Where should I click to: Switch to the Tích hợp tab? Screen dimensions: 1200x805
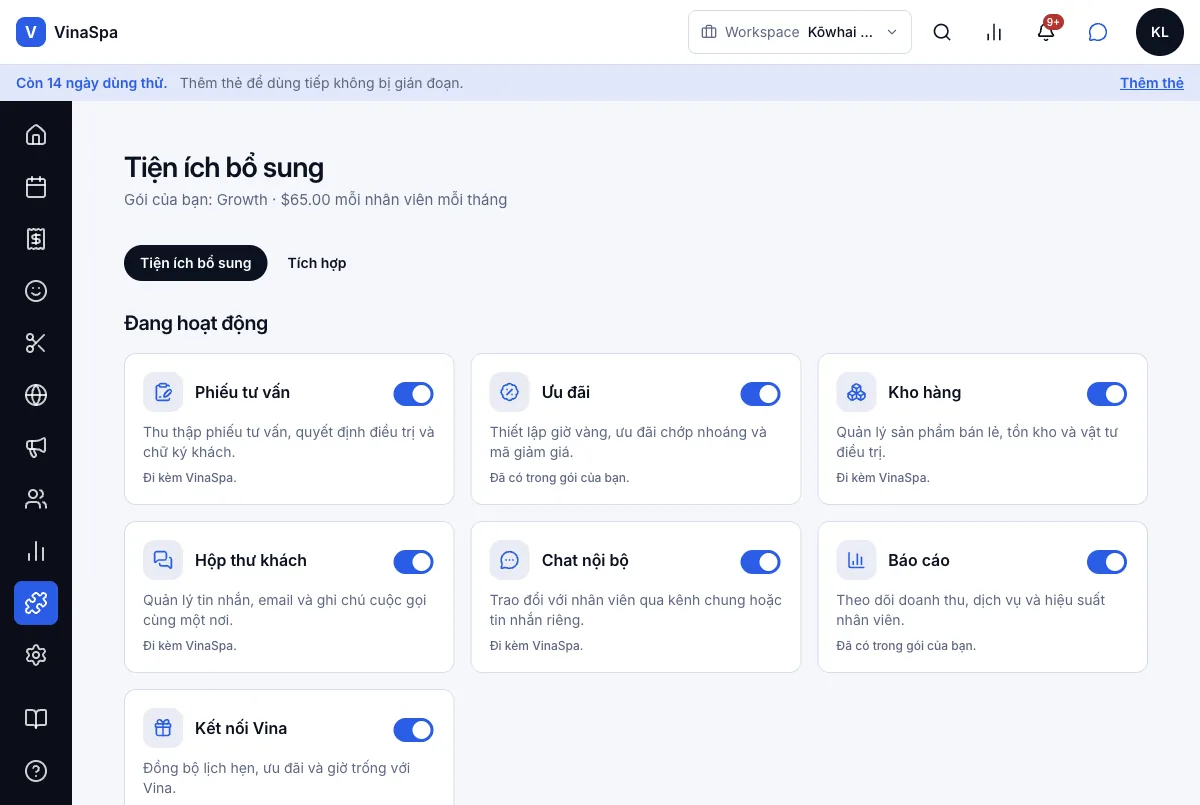317,263
